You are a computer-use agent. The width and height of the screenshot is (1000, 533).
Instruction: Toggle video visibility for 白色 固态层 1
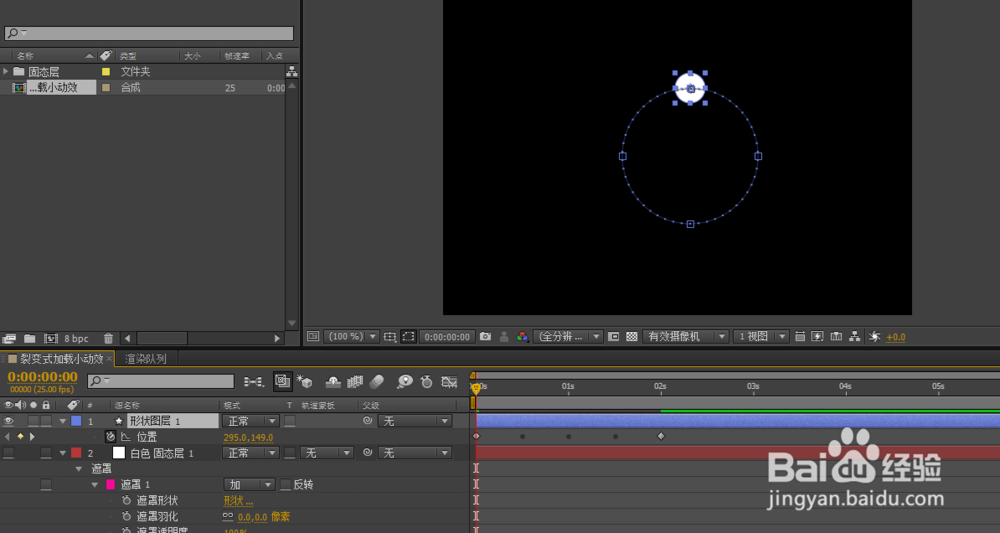point(8,453)
